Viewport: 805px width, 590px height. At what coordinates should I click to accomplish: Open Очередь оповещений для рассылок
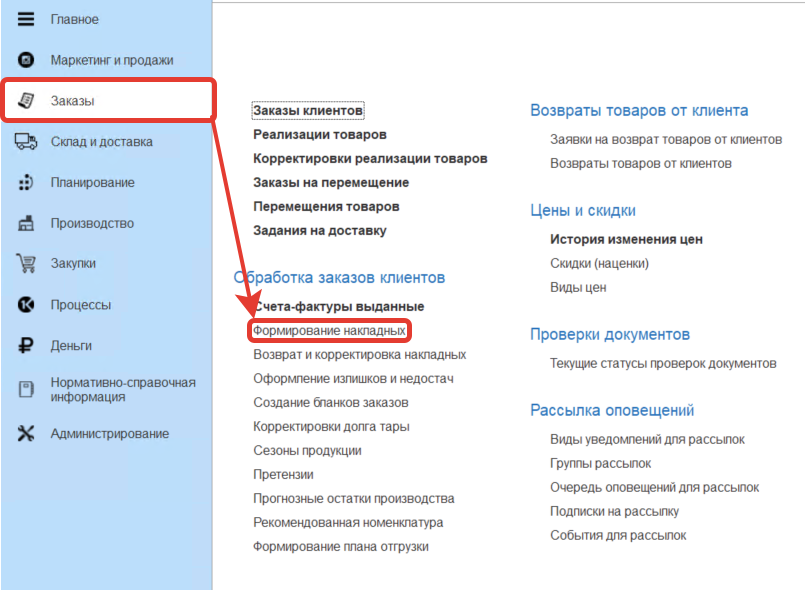(654, 487)
